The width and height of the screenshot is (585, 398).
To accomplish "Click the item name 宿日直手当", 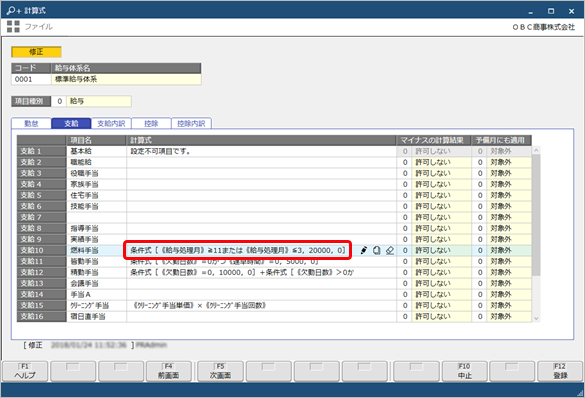I will (x=88, y=316).
